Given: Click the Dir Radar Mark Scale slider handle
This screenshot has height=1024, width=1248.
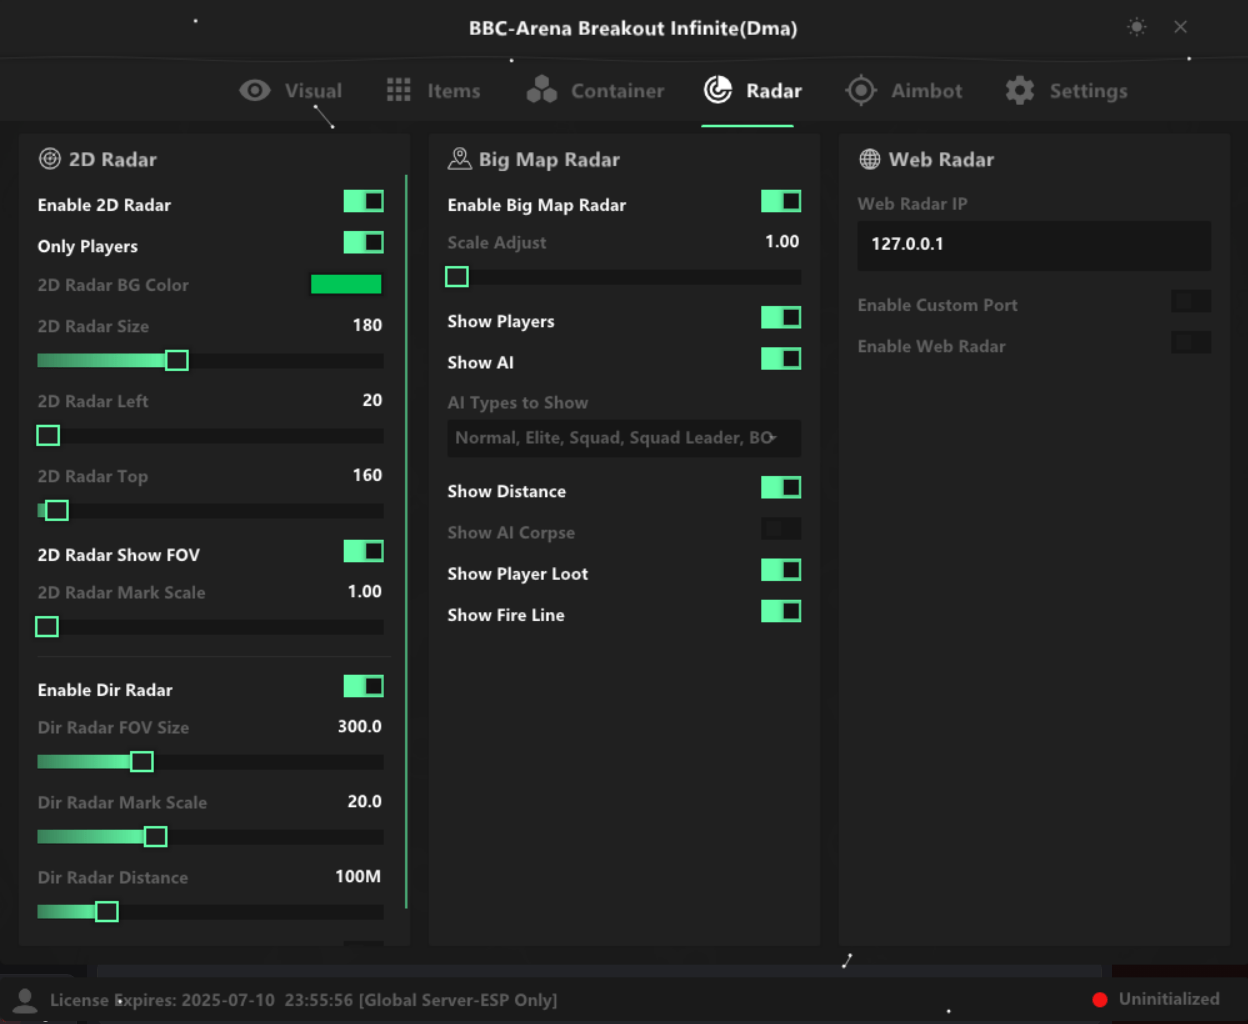Looking at the screenshot, I should click(x=155, y=837).
